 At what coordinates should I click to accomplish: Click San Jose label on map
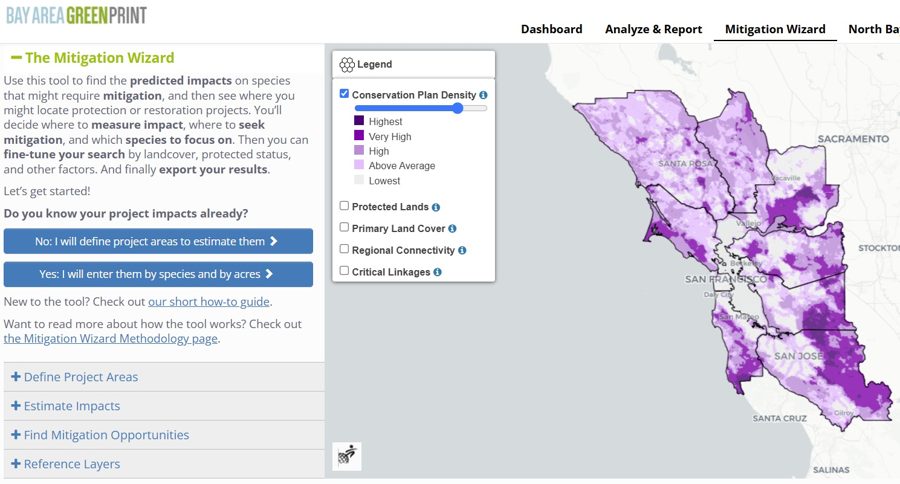click(x=798, y=356)
